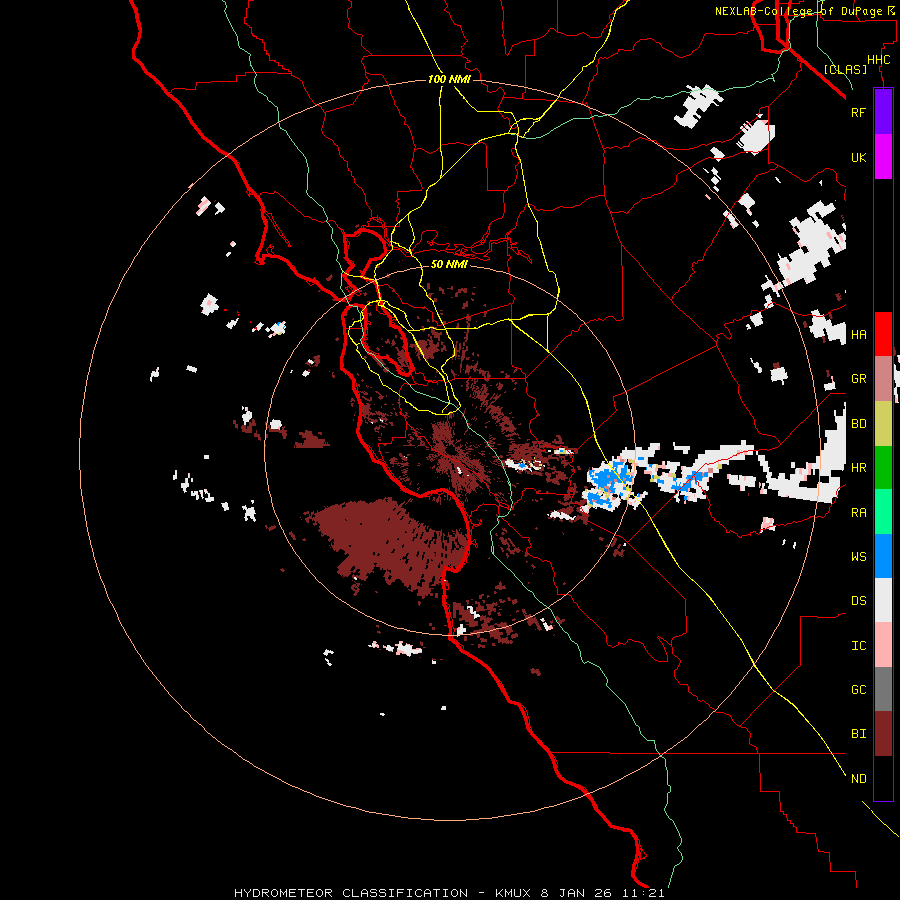The height and width of the screenshot is (900, 900).
Task: Click the '100 NMI' range ring label
Action: point(449,79)
